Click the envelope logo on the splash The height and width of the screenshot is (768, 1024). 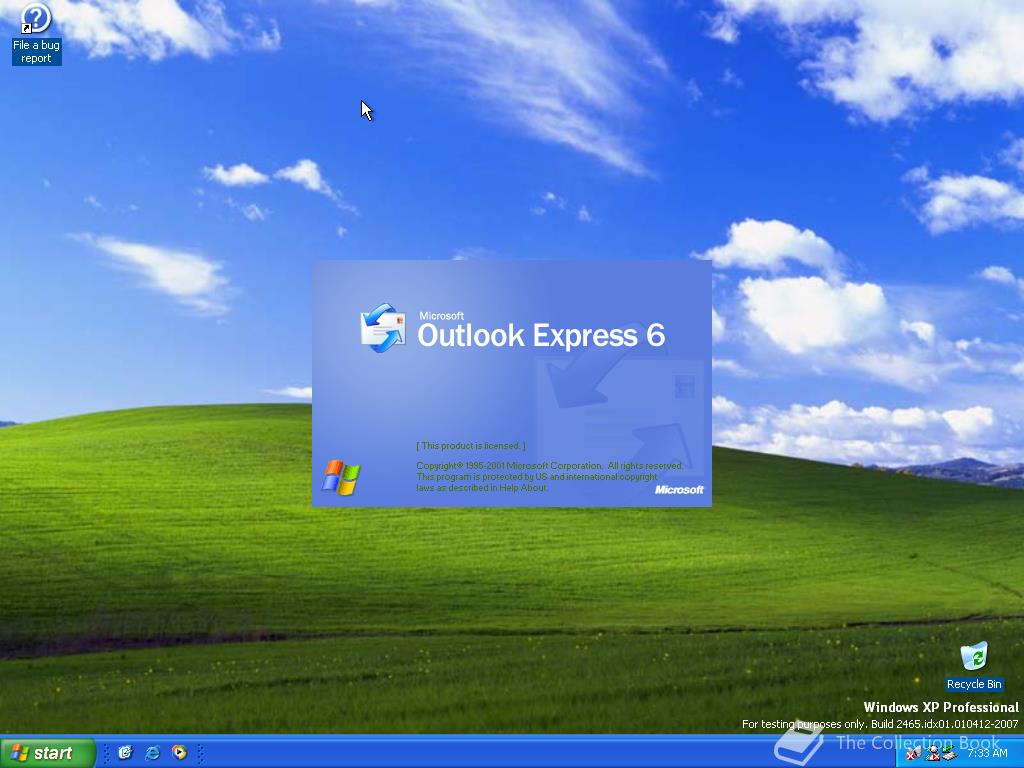(383, 328)
